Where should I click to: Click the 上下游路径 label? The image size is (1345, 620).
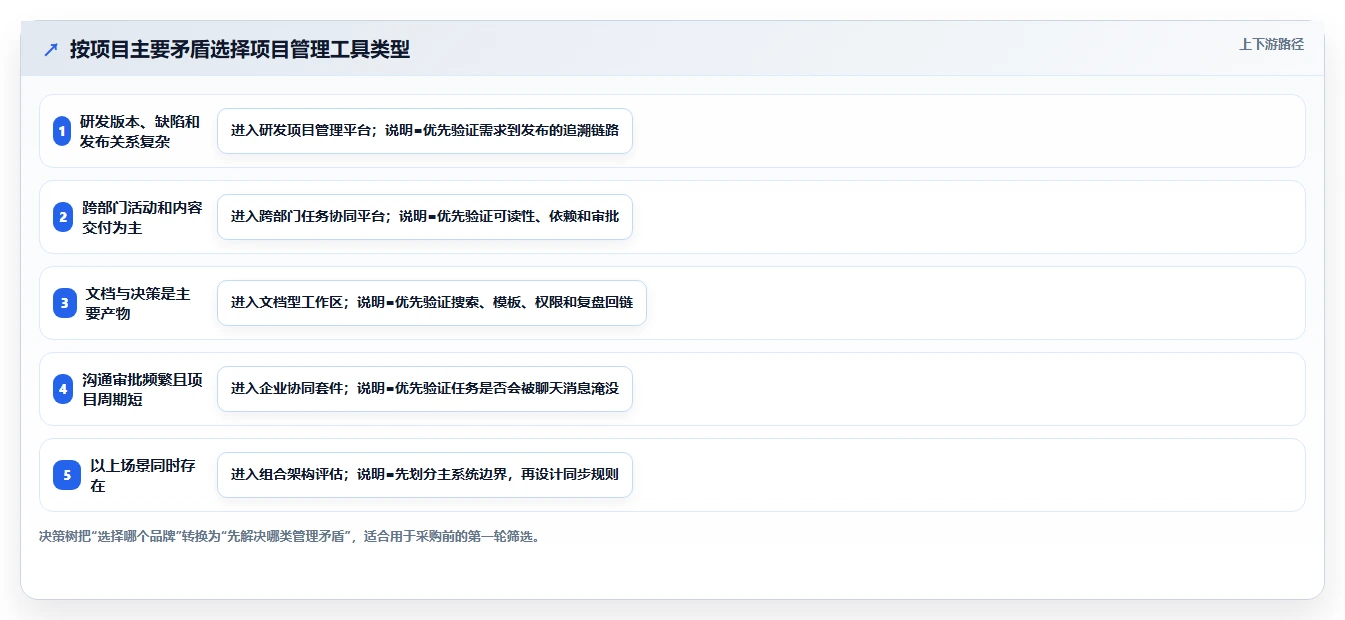coord(1271,44)
